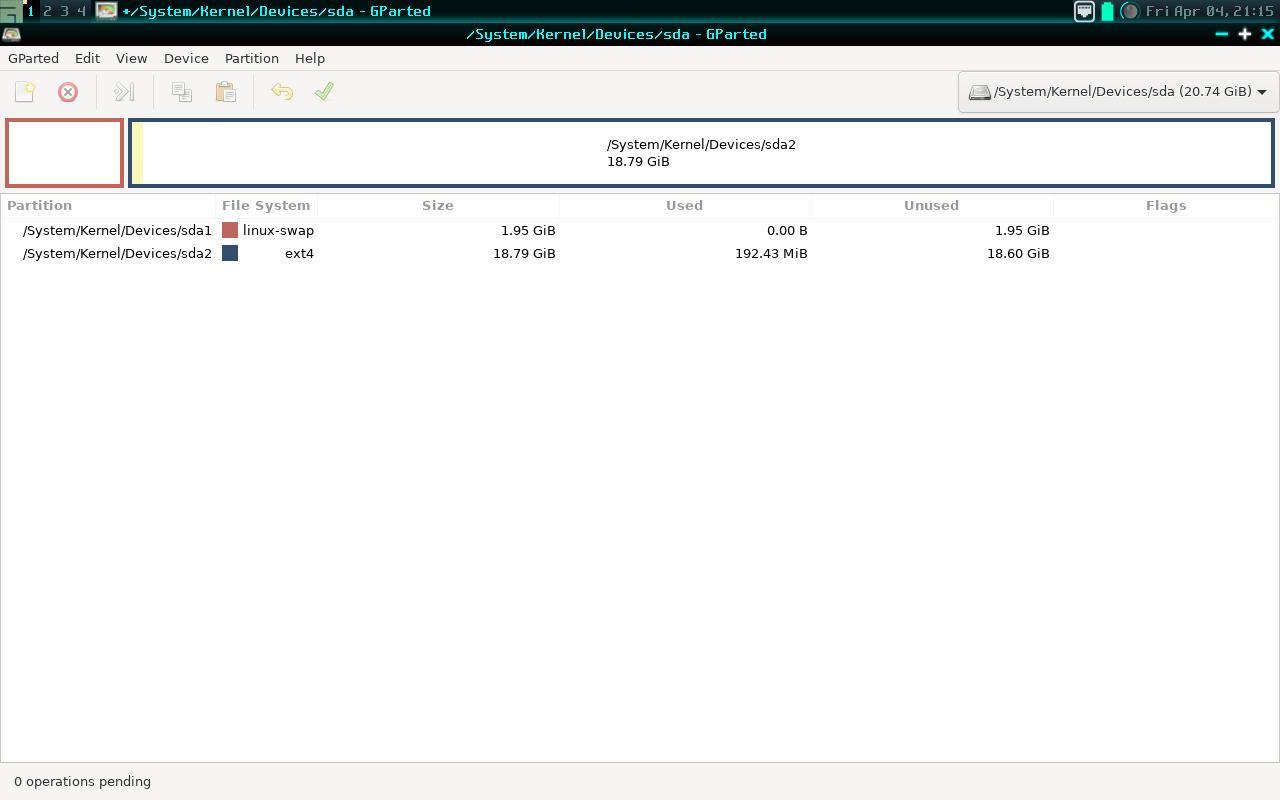Open the Device menu
This screenshot has height=800, width=1280.
(186, 58)
